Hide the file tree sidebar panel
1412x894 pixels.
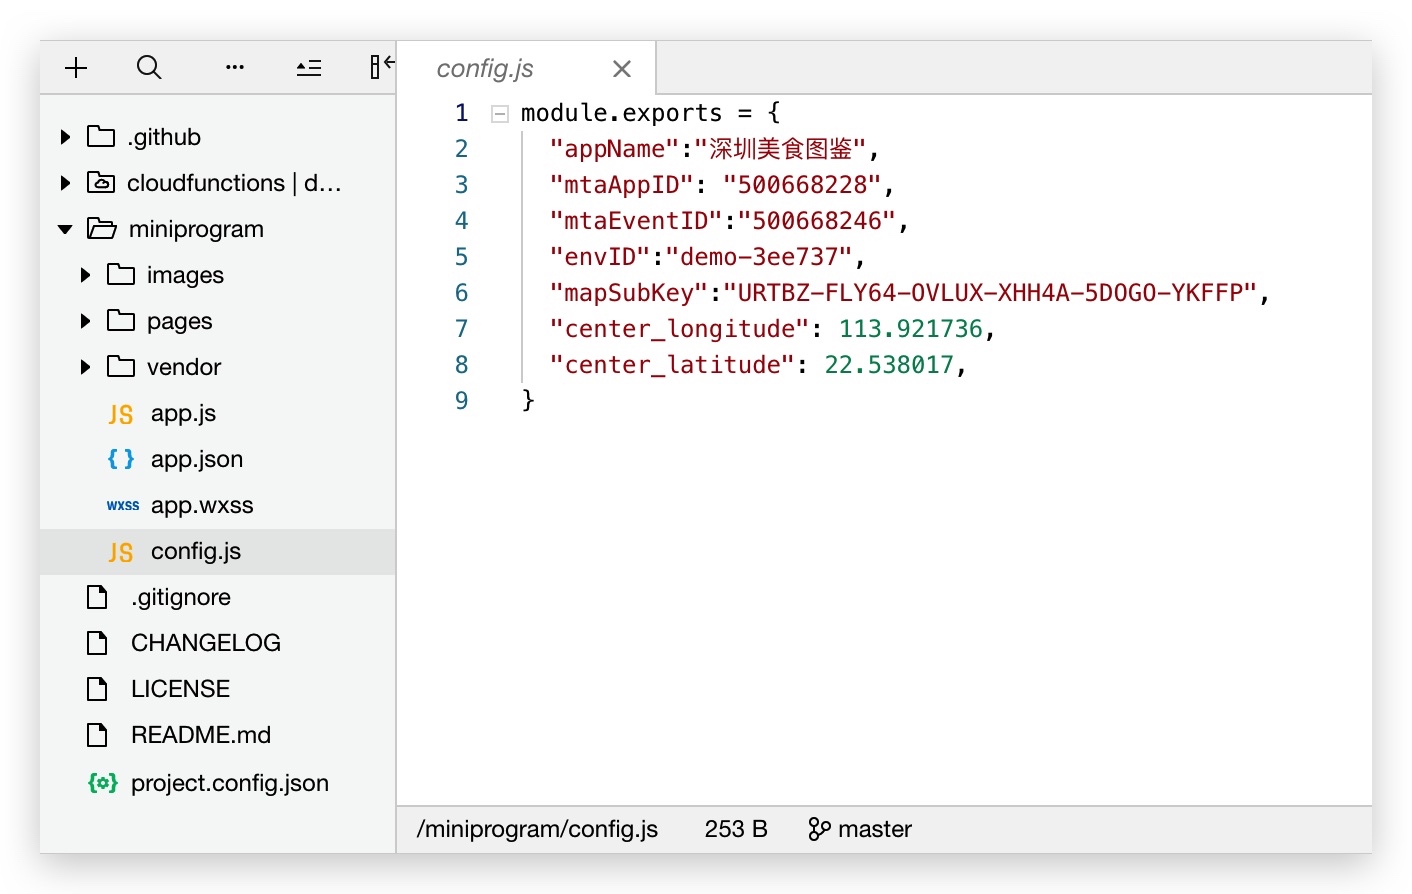pyautogui.click(x=382, y=67)
